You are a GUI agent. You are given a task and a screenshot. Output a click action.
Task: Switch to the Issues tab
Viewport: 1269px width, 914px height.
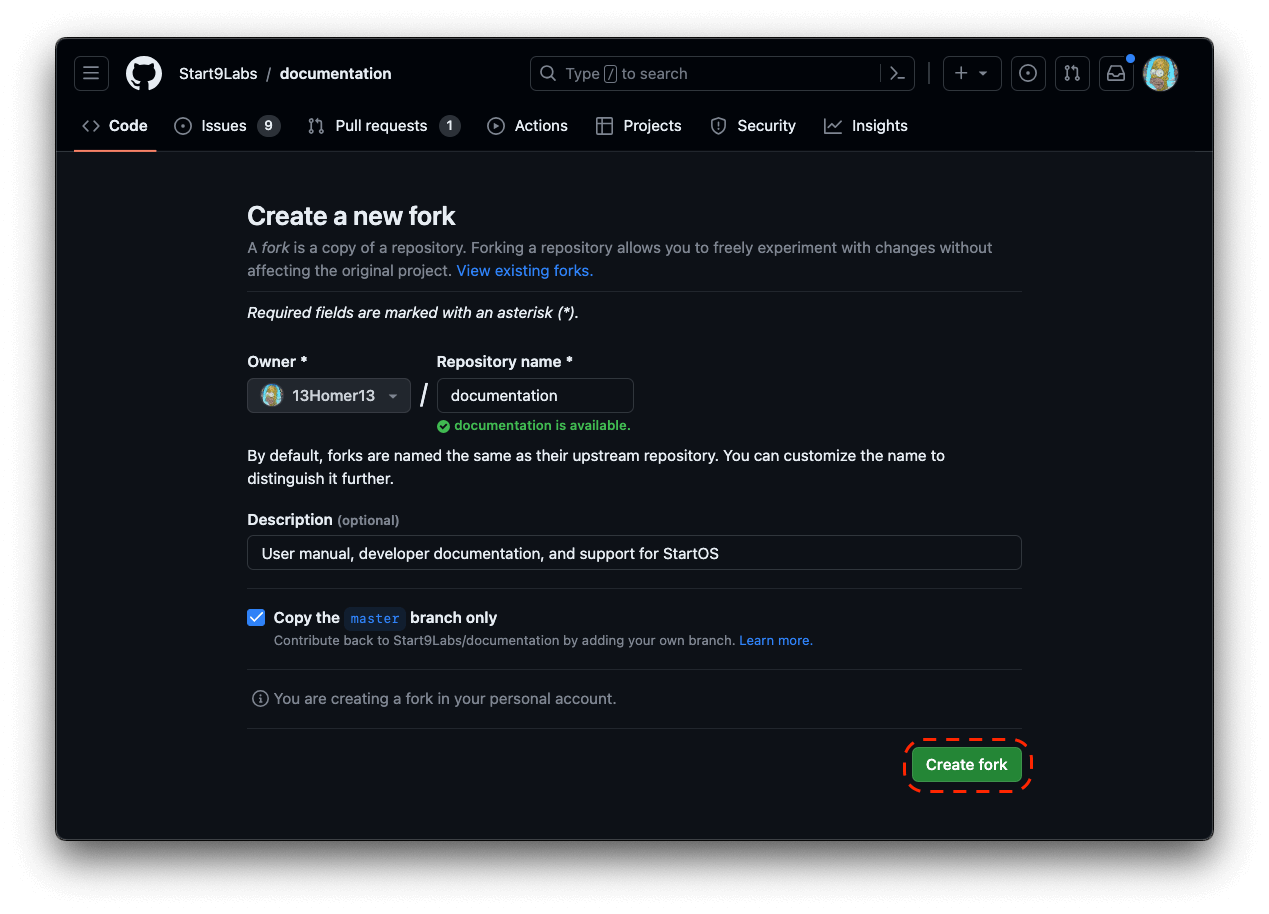(225, 126)
